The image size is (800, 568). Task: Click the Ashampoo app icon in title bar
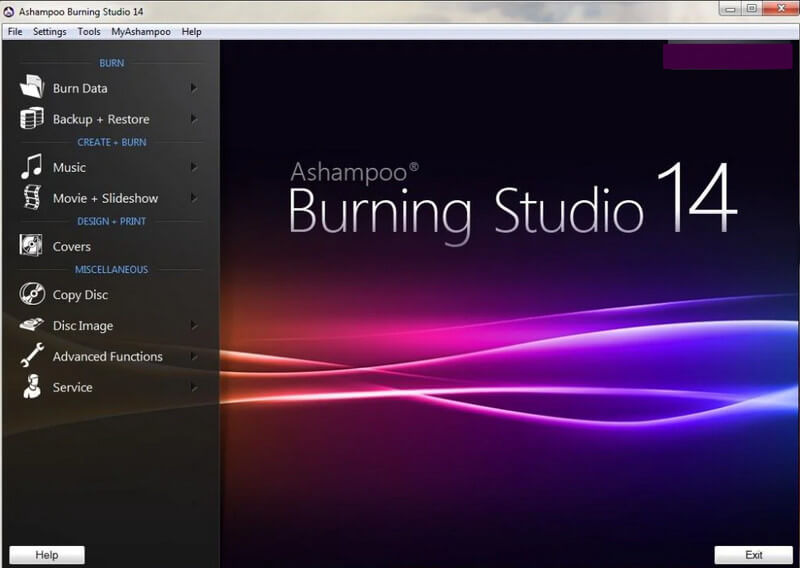[x=9, y=11]
